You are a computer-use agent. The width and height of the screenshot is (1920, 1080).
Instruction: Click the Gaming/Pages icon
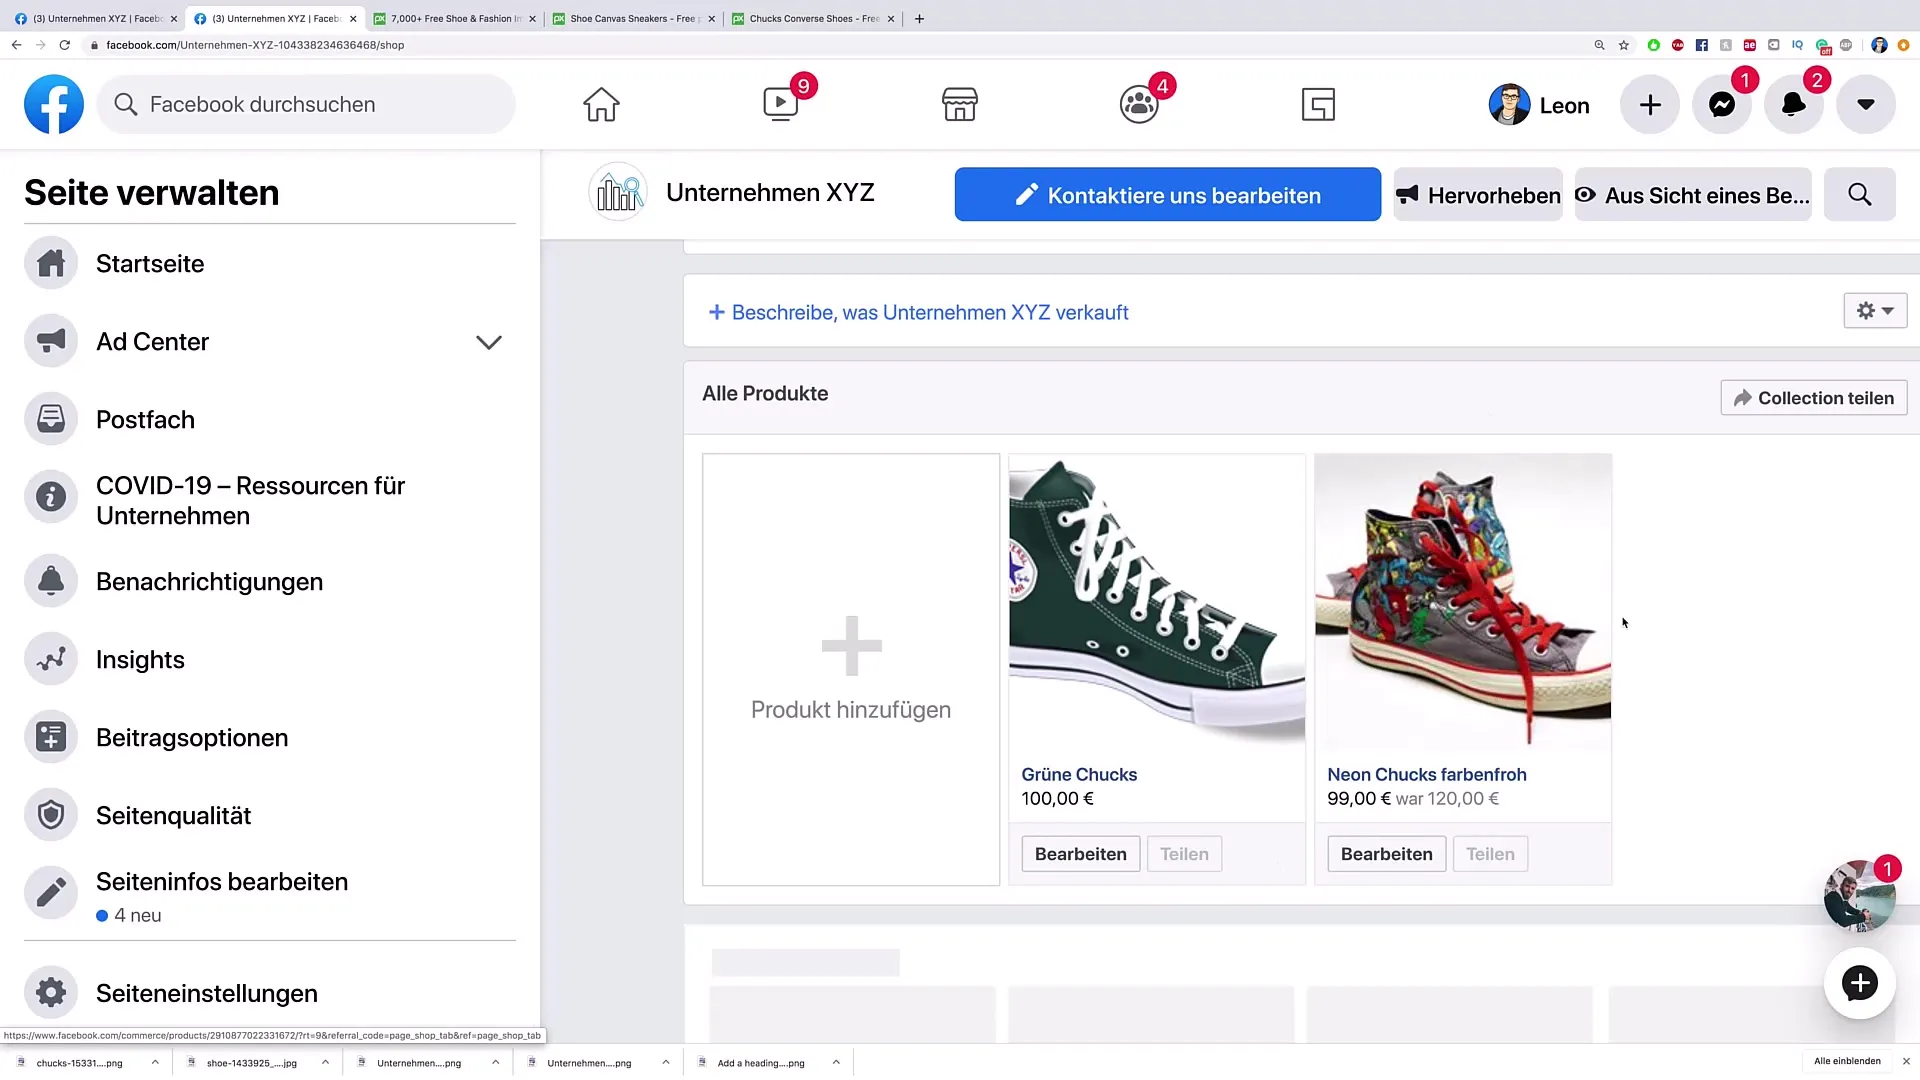click(x=1317, y=104)
